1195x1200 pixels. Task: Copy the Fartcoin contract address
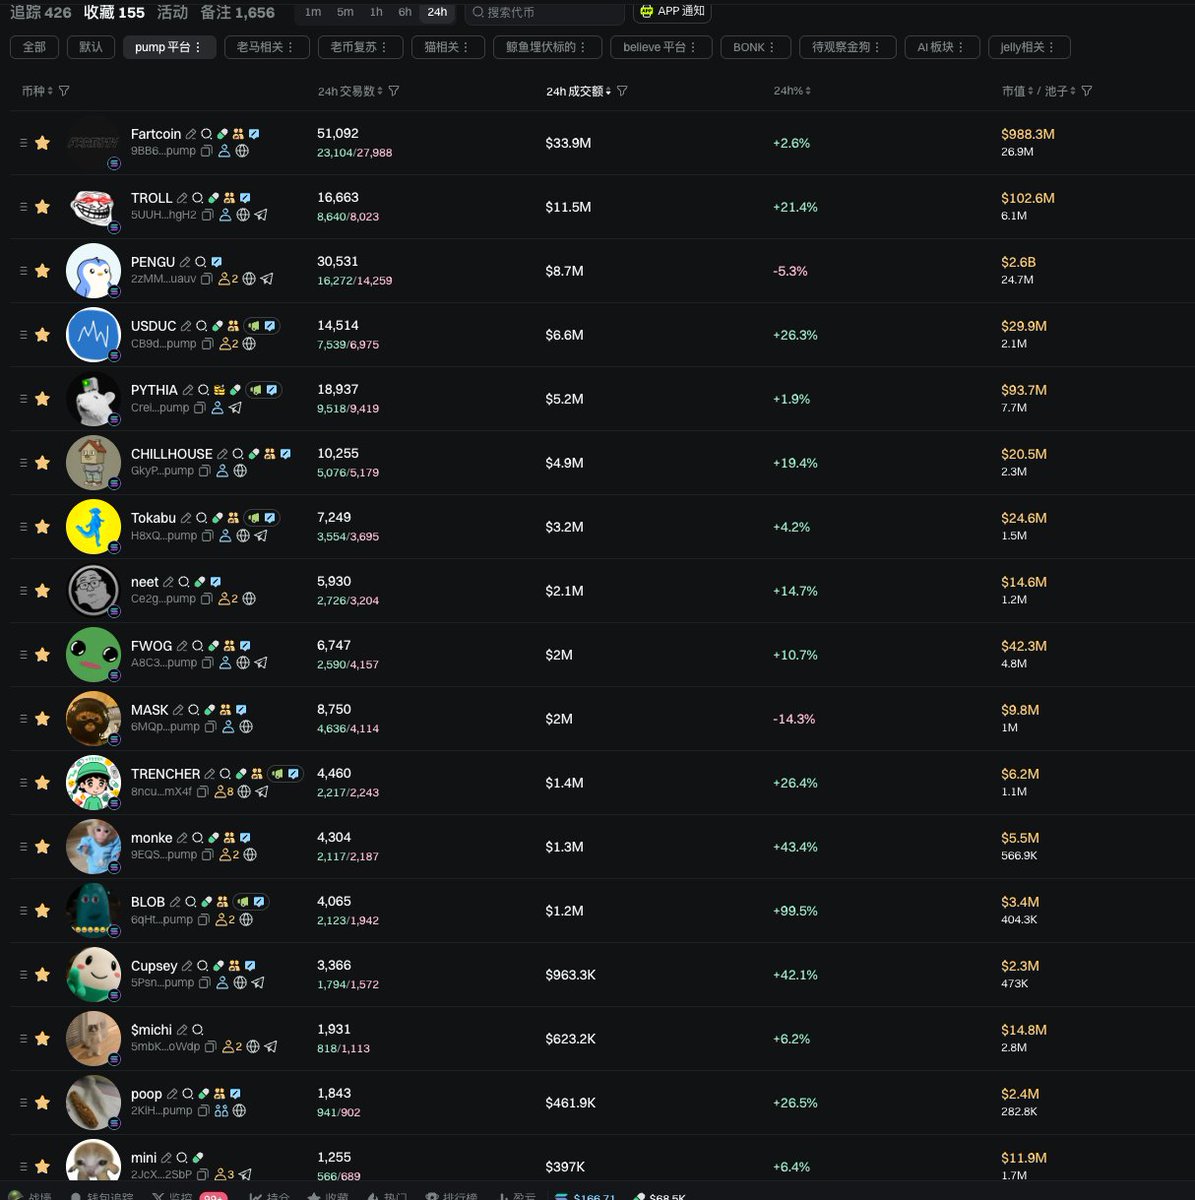tap(206, 151)
